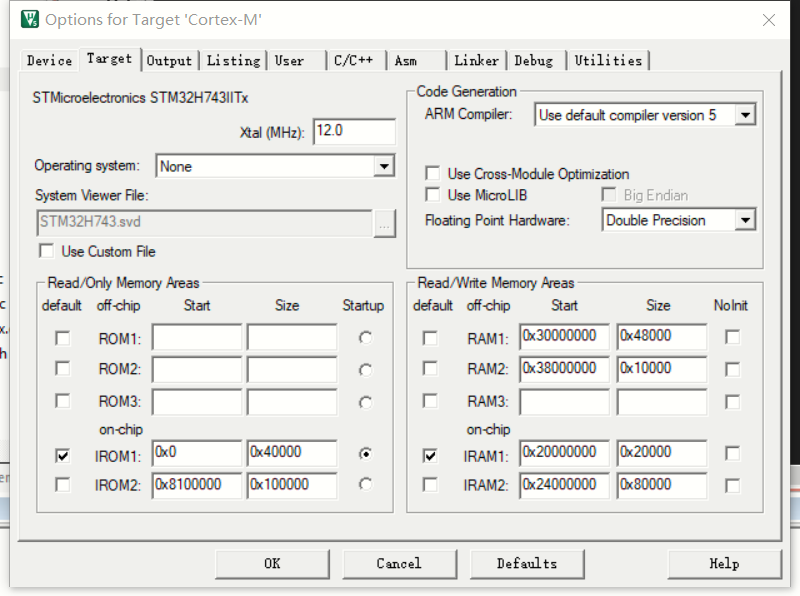The width and height of the screenshot is (800, 596).
Task: Edit IROM1 Size value 0x40000
Action: [292, 453]
